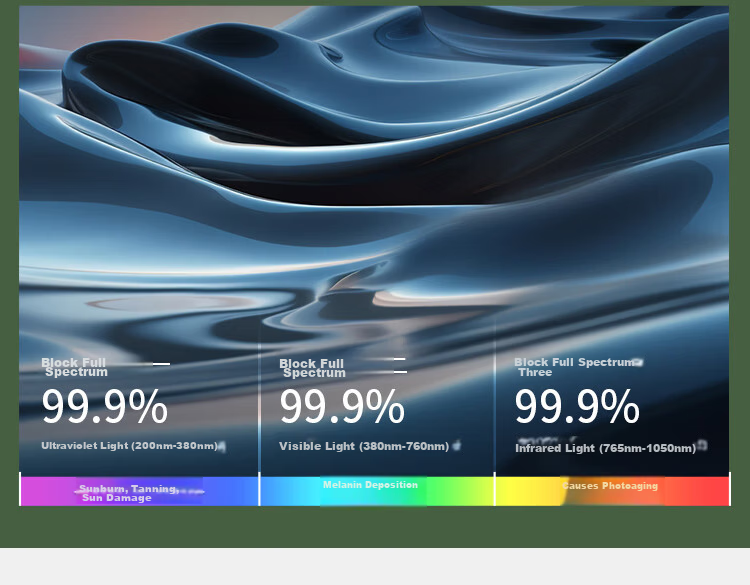
Task: Click Block Full Spectrum heading above ultraviolet
Action: click(74, 367)
